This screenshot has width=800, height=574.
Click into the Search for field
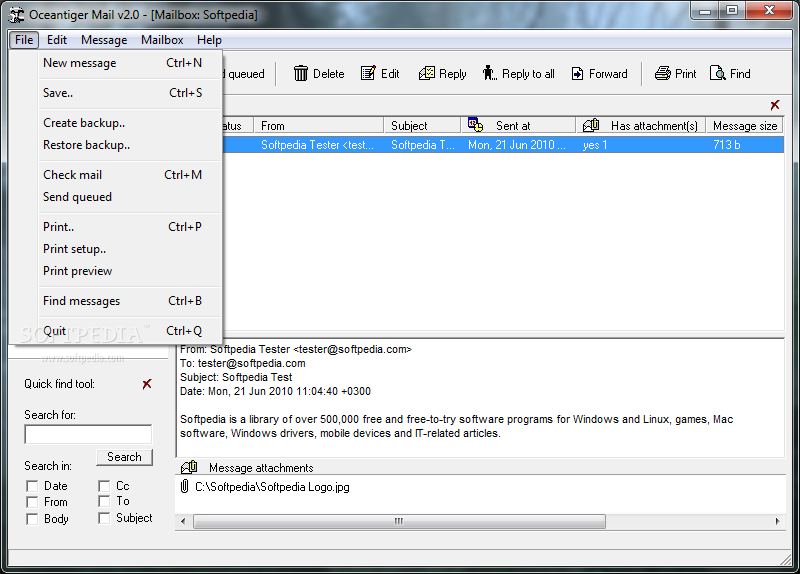click(x=88, y=434)
